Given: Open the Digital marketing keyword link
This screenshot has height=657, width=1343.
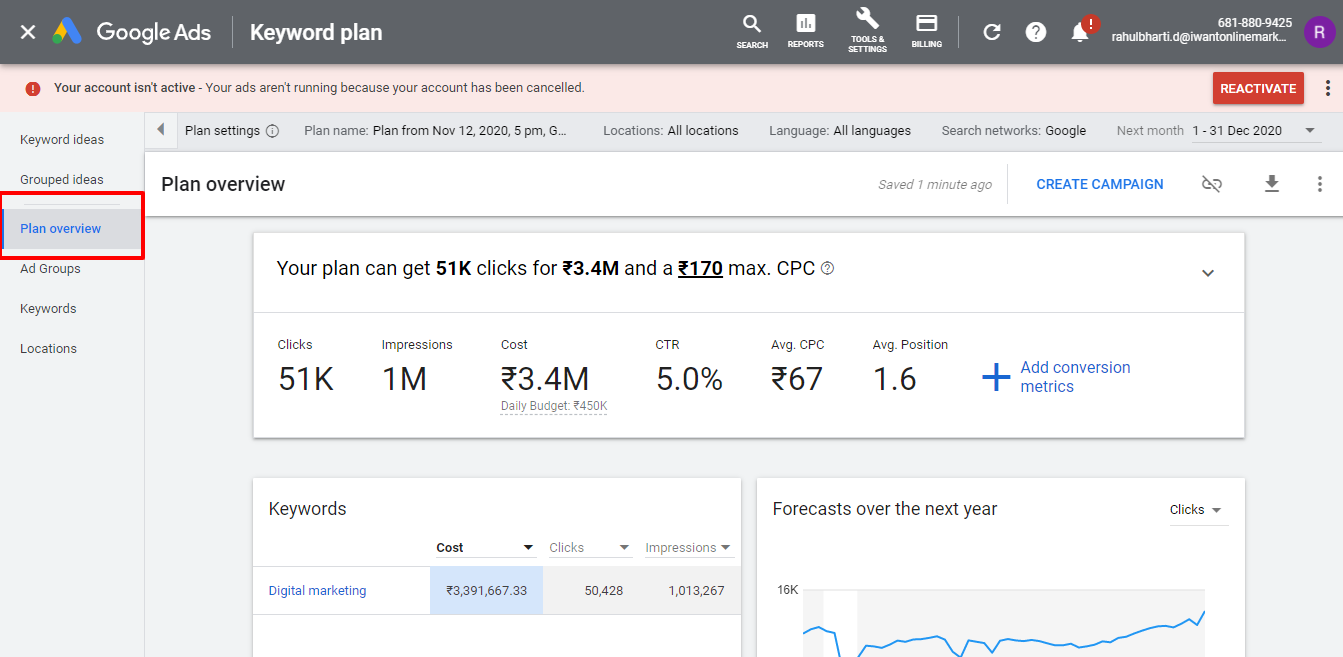Looking at the screenshot, I should click(x=317, y=591).
